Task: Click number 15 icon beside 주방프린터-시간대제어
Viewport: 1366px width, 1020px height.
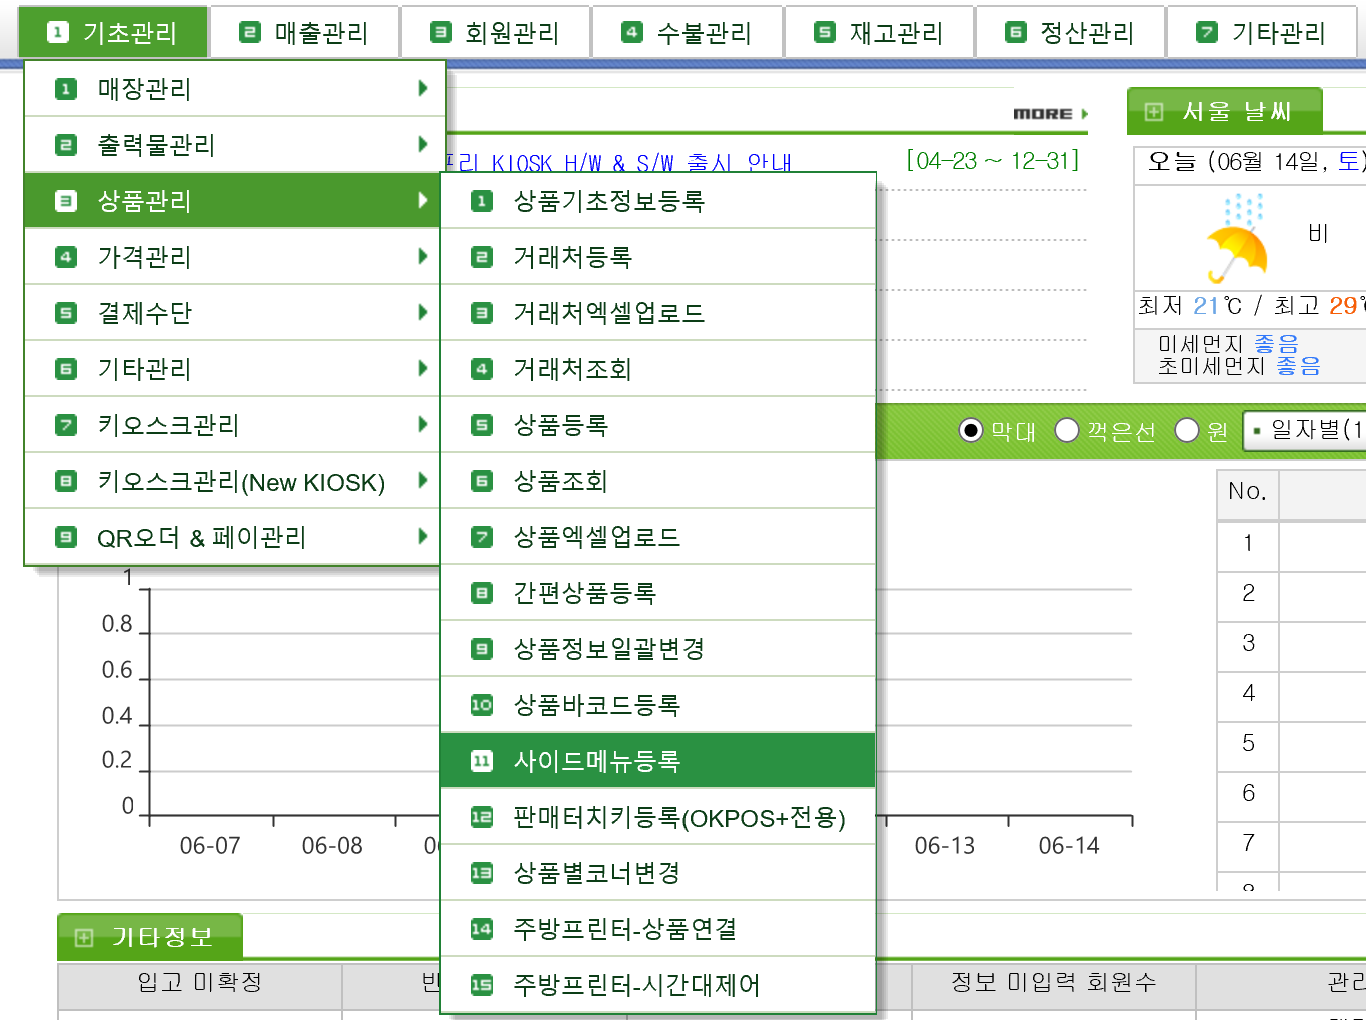Action: click(482, 985)
